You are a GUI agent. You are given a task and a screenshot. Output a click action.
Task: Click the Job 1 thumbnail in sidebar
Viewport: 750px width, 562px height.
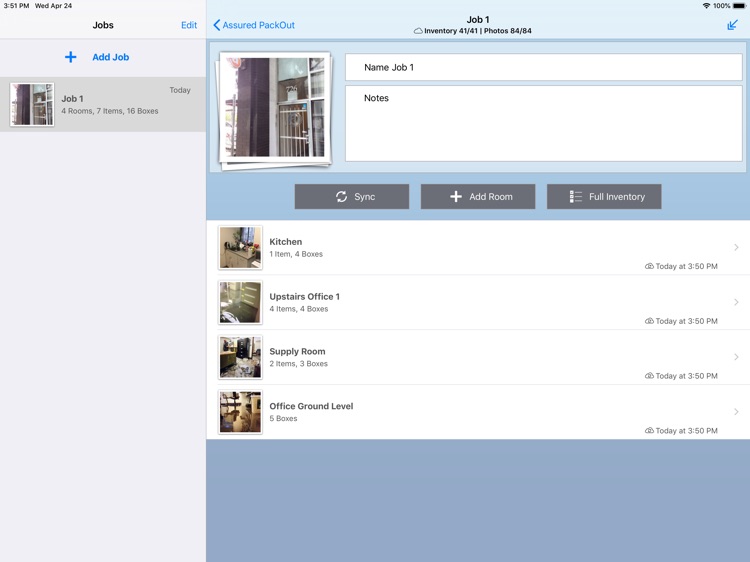(32, 104)
